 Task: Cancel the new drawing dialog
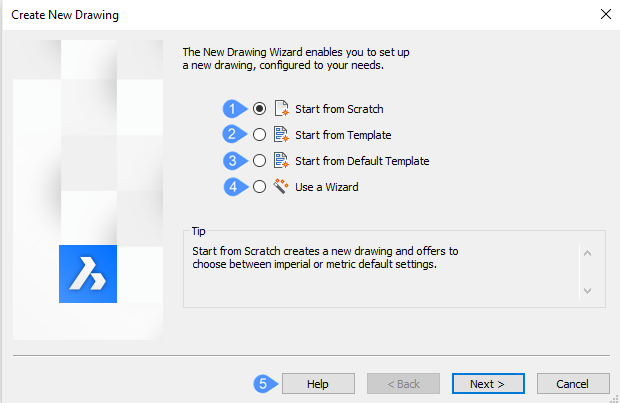(573, 383)
